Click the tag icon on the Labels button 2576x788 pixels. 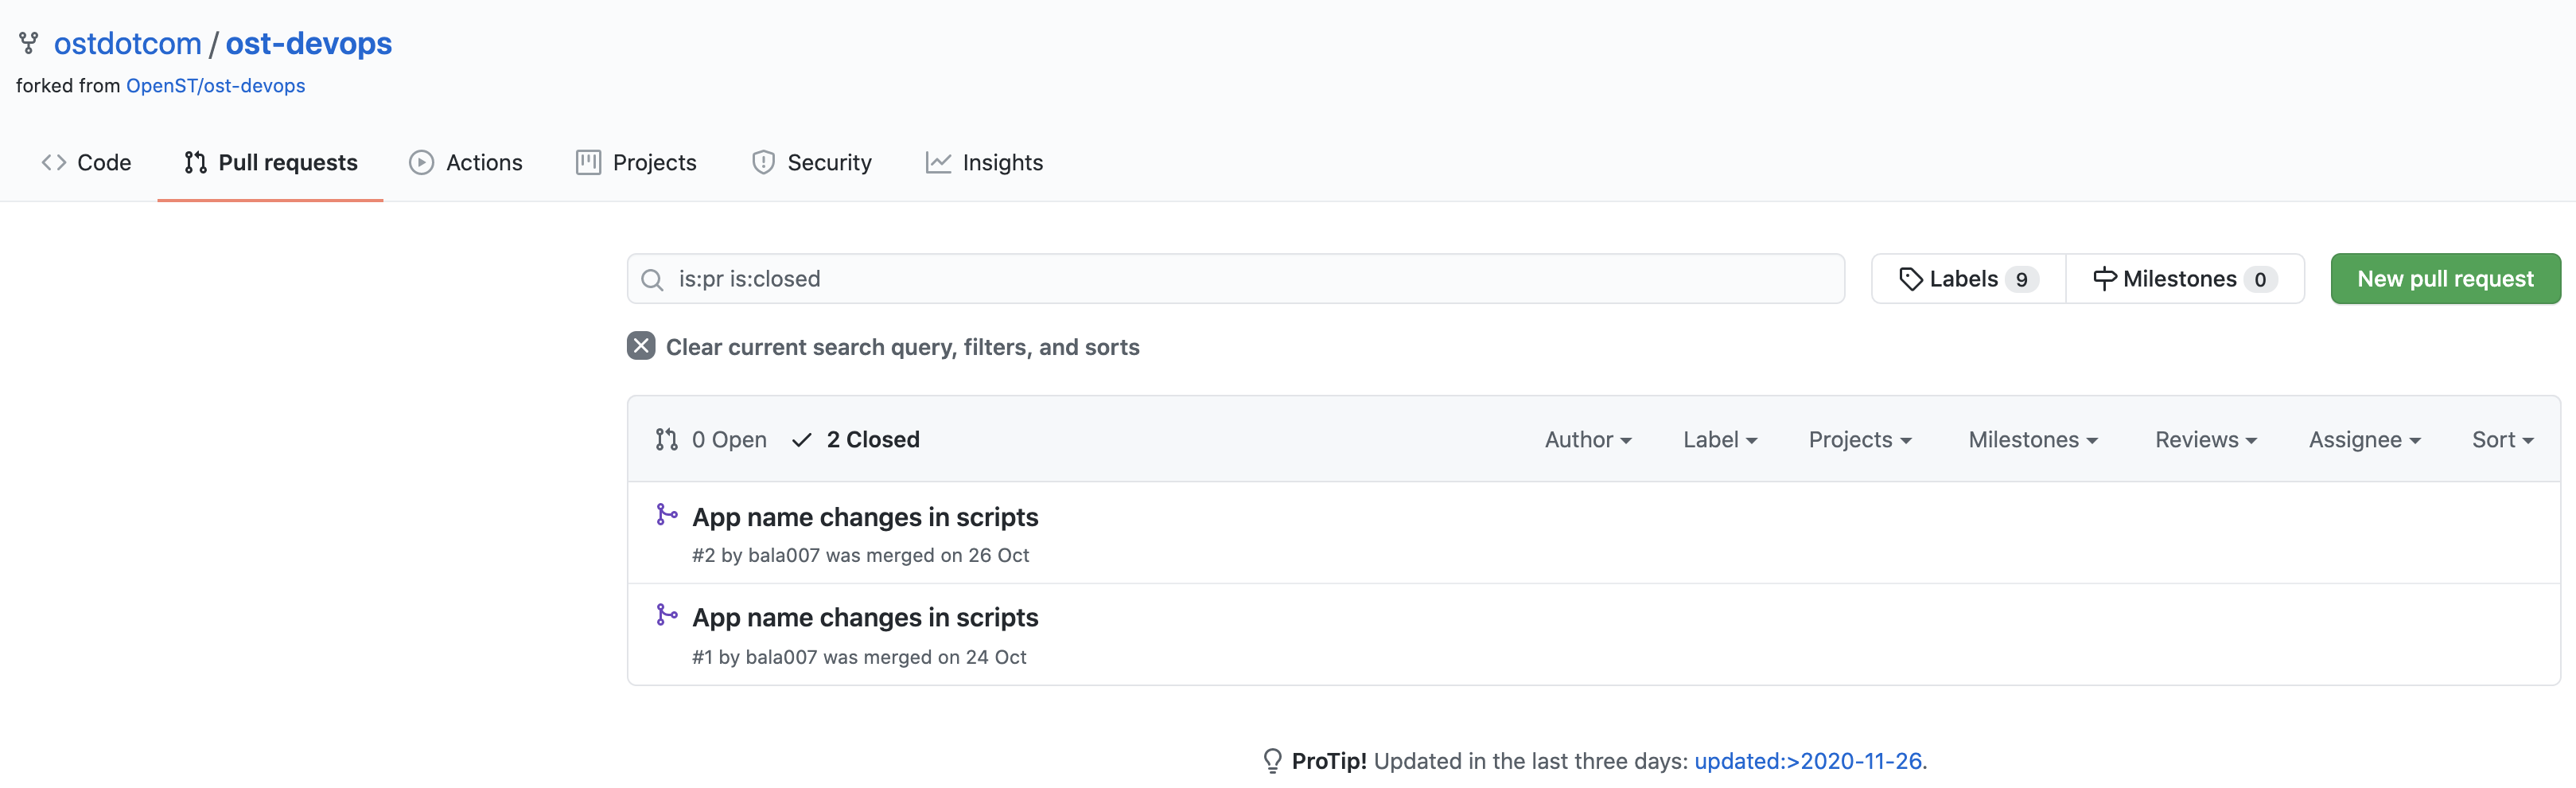tap(1910, 279)
